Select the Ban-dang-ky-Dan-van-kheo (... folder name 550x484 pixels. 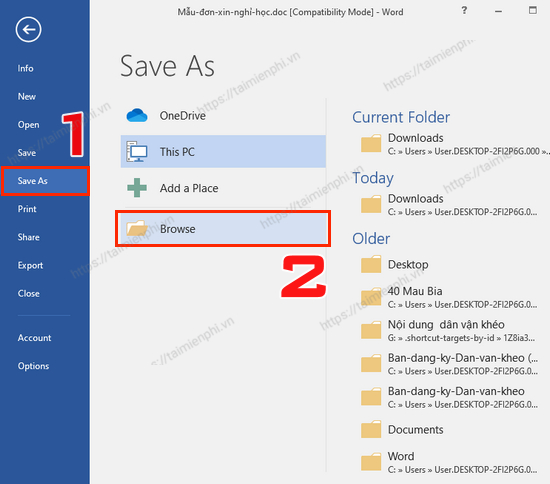tap(462, 358)
